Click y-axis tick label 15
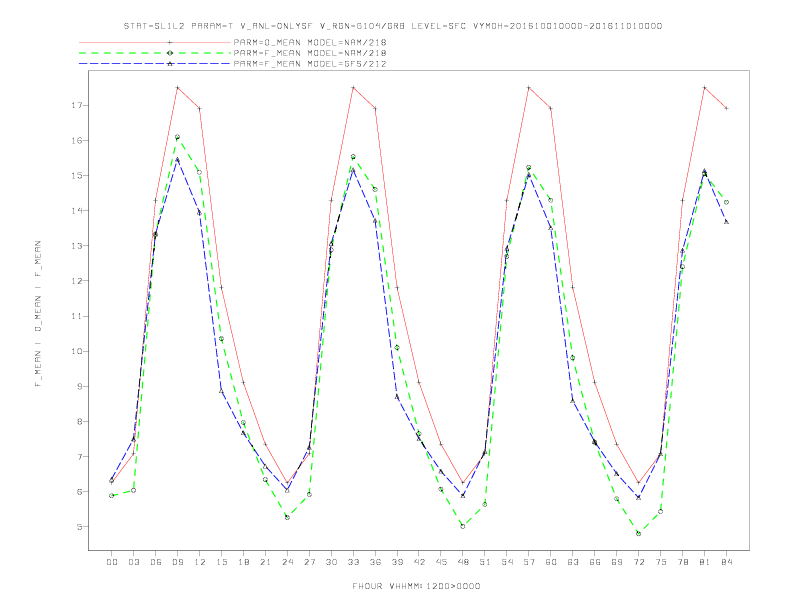This screenshot has width=792, height=612. [77, 176]
